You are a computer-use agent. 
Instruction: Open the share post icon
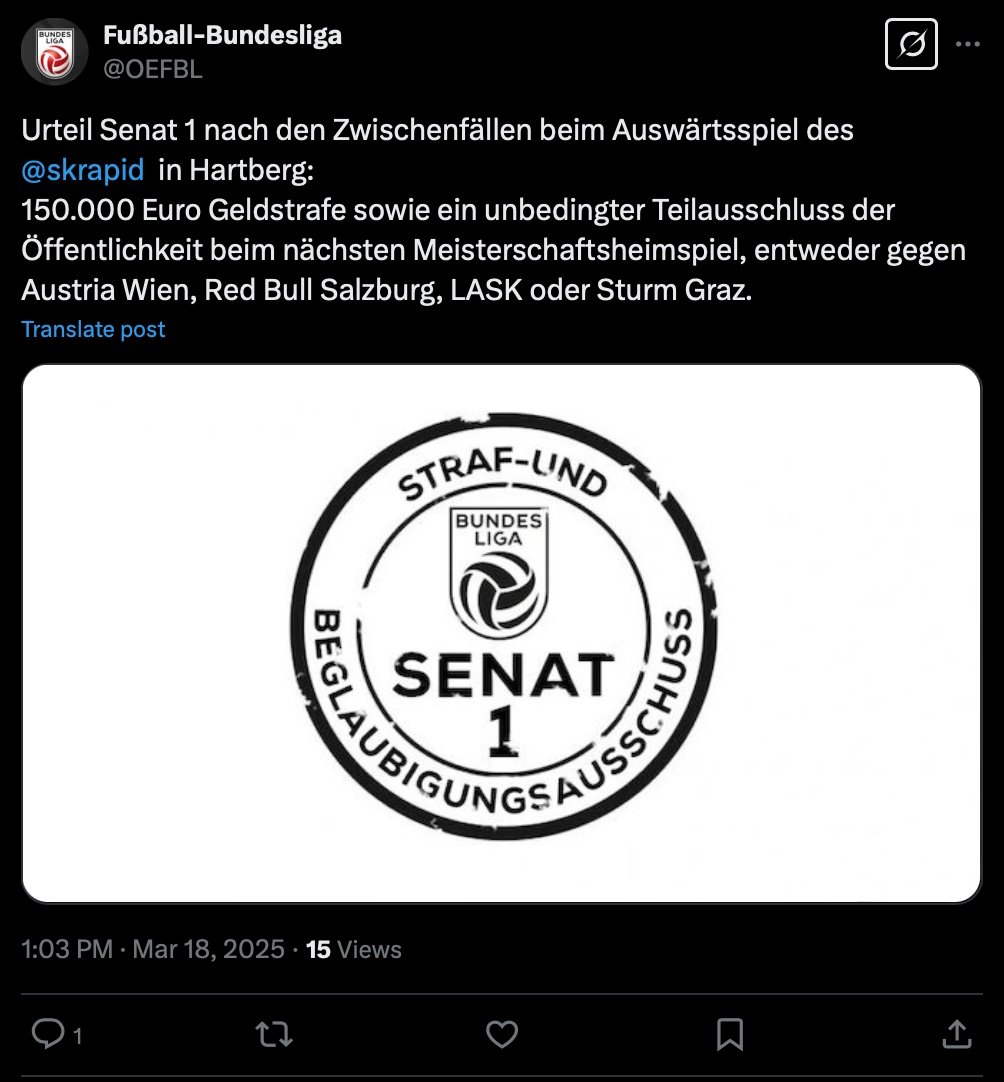tap(956, 1034)
